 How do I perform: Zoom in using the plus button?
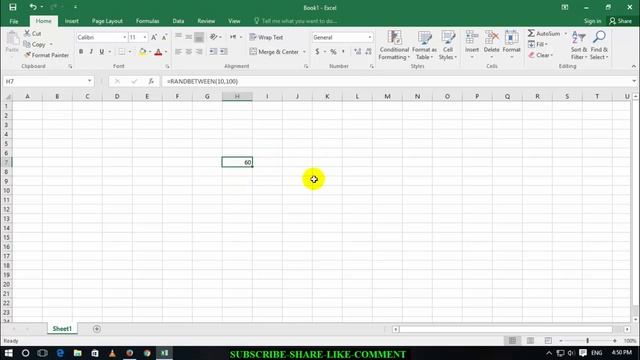tap(615, 341)
